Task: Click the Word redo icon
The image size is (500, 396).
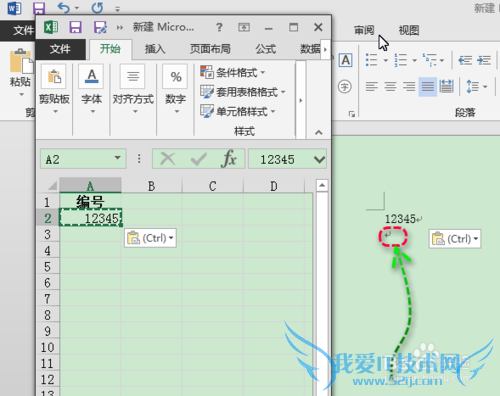Action: pyautogui.click(x=97, y=8)
